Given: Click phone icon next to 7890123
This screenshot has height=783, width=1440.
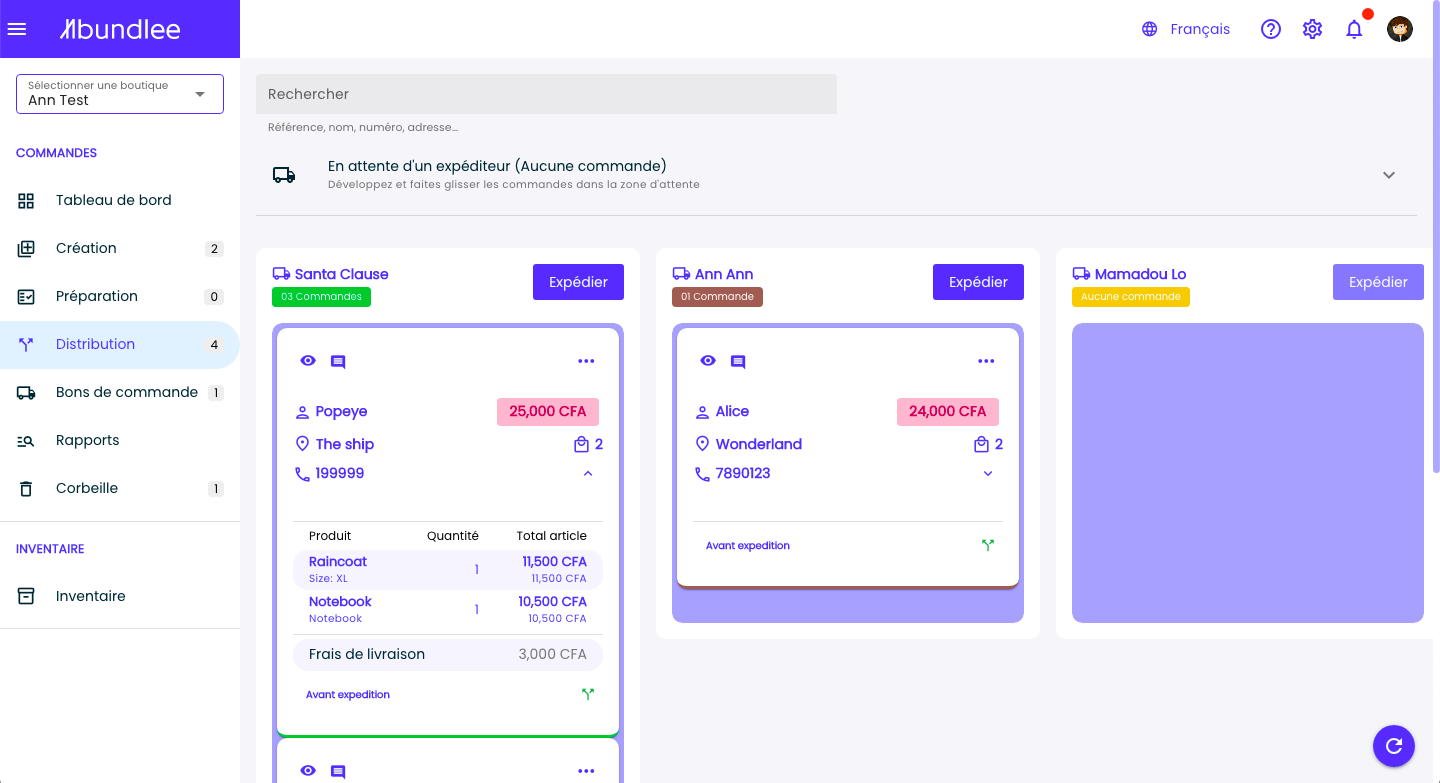Looking at the screenshot, I should point(703,474).
